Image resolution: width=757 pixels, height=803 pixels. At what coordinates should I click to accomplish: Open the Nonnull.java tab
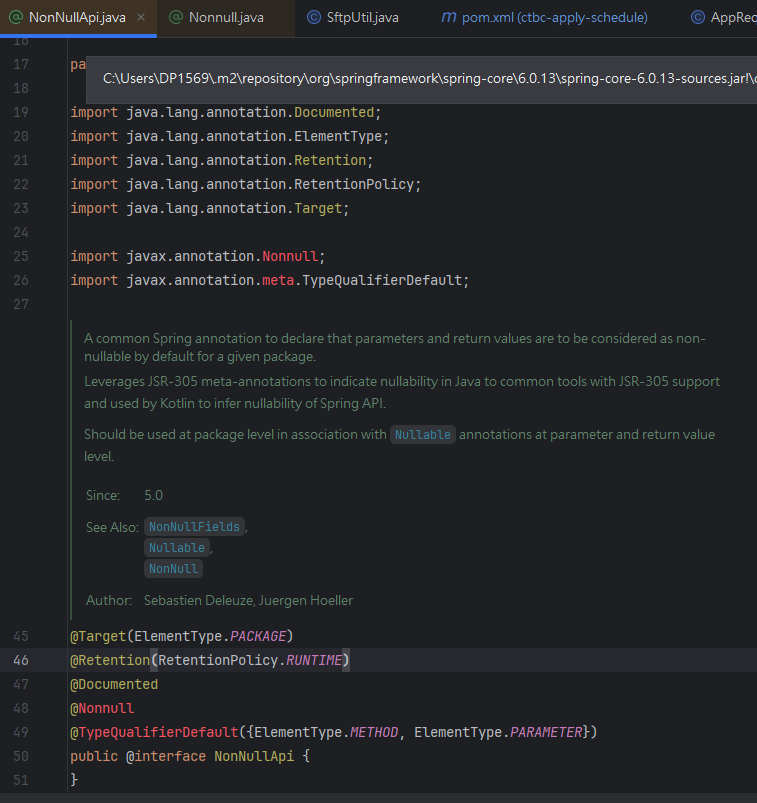[225, 17]
